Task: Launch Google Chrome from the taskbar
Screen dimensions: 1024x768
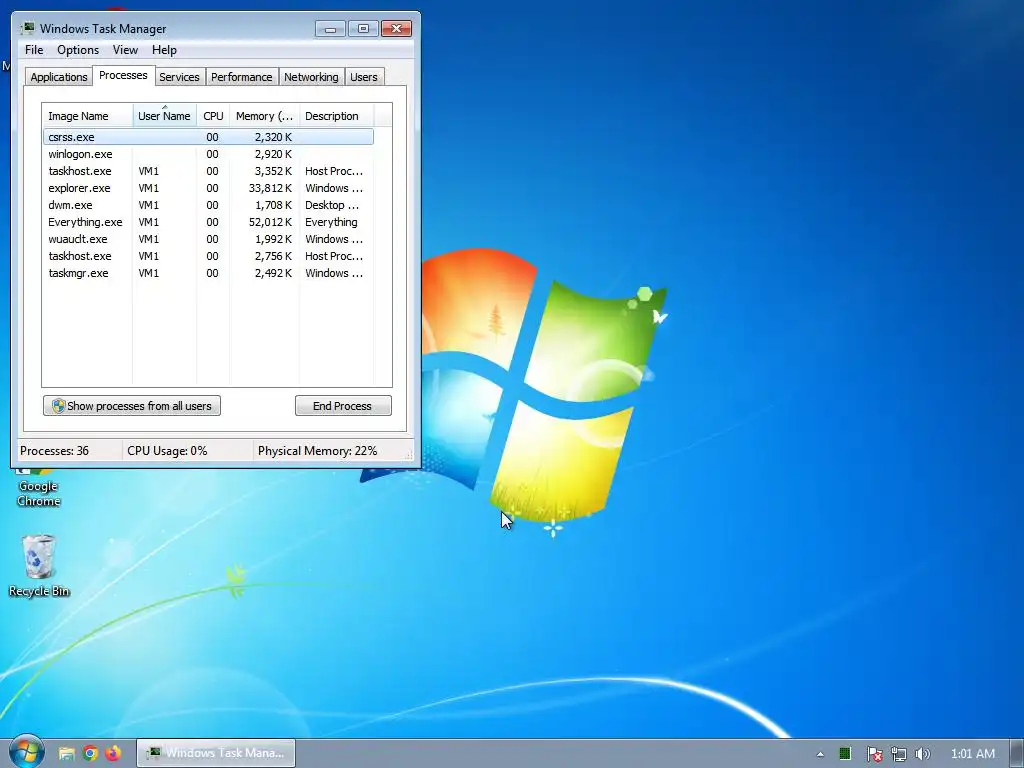Action: pos(90,753)
